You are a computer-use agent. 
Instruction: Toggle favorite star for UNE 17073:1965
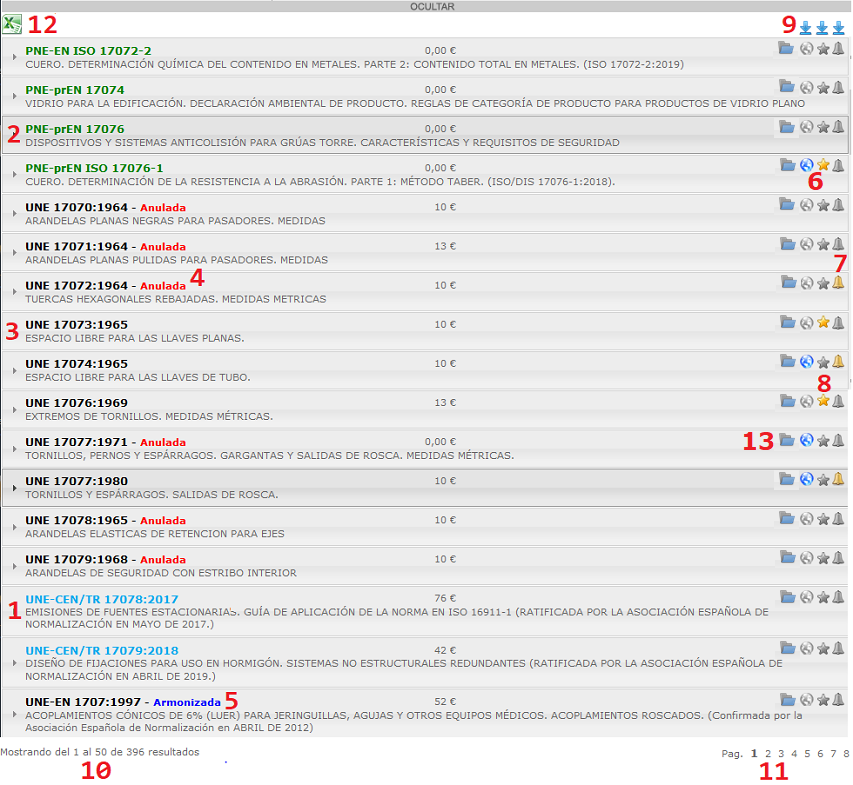[x=823, y=323]
